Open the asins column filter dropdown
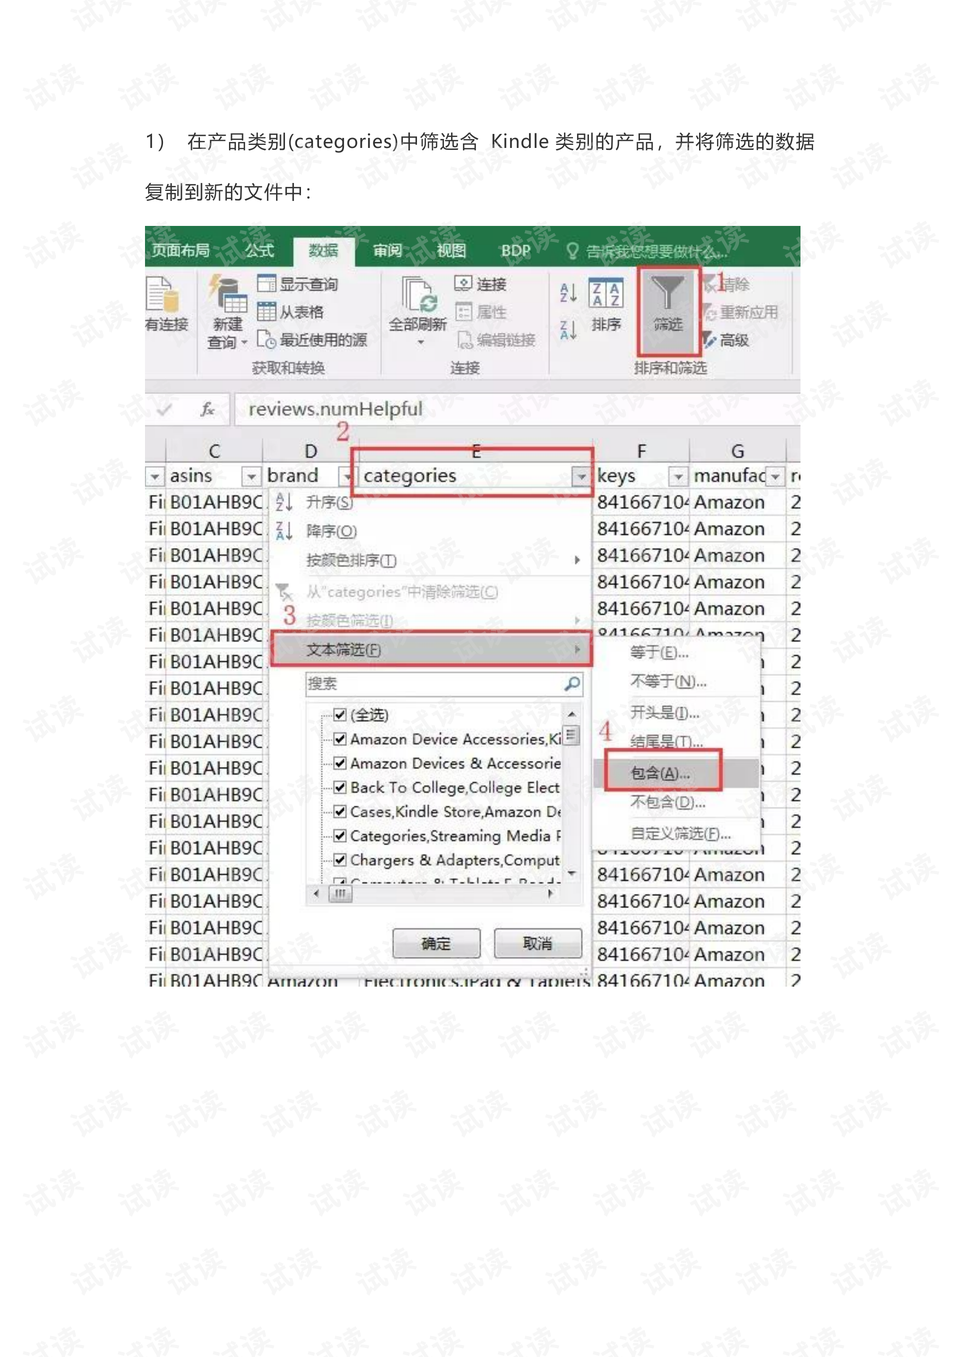The image size is (960, 1357). pyautogui.click(x=251, y=477)
